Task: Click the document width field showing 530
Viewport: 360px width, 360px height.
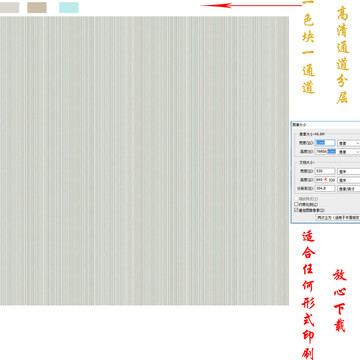Action: 325,171
